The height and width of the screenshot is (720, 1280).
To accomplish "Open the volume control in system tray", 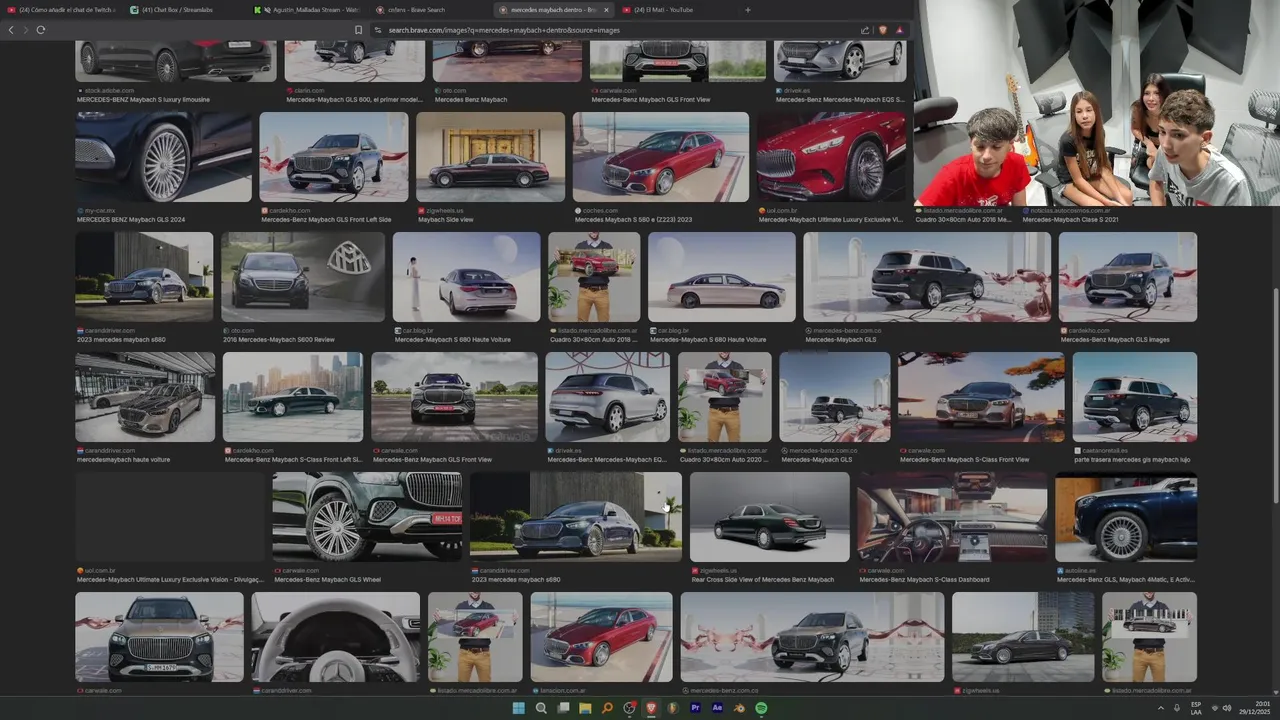I will (x=1227, y=708).
